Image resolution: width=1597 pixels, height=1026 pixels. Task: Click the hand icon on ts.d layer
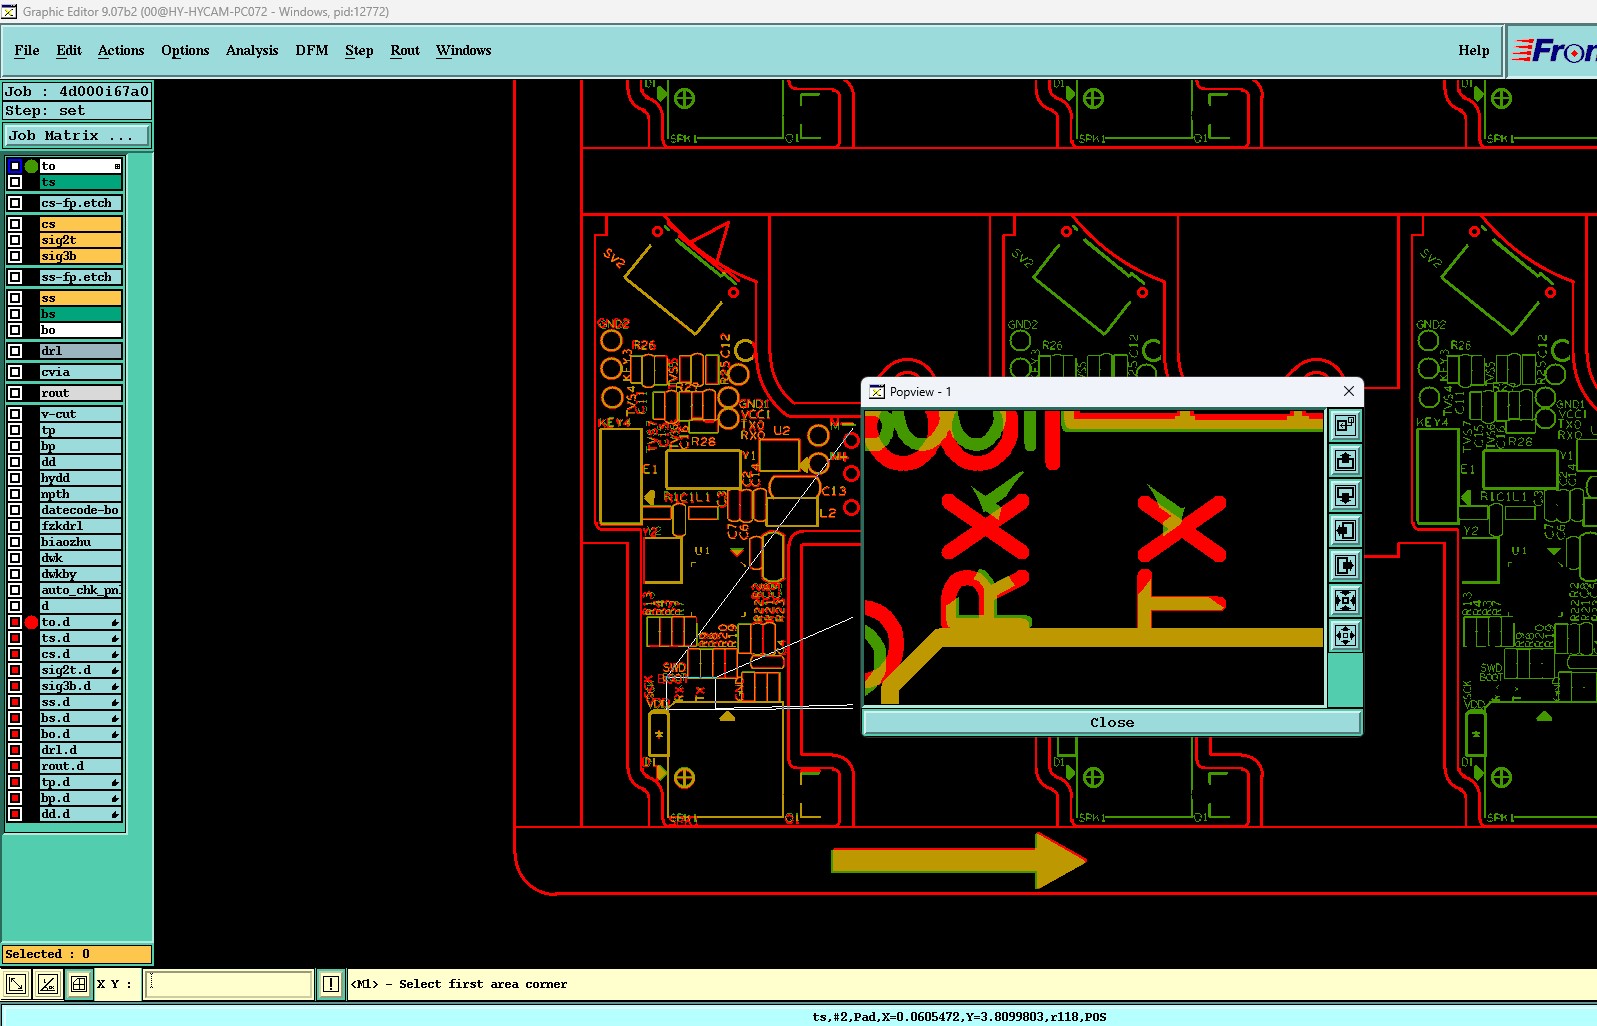point(115,638)
